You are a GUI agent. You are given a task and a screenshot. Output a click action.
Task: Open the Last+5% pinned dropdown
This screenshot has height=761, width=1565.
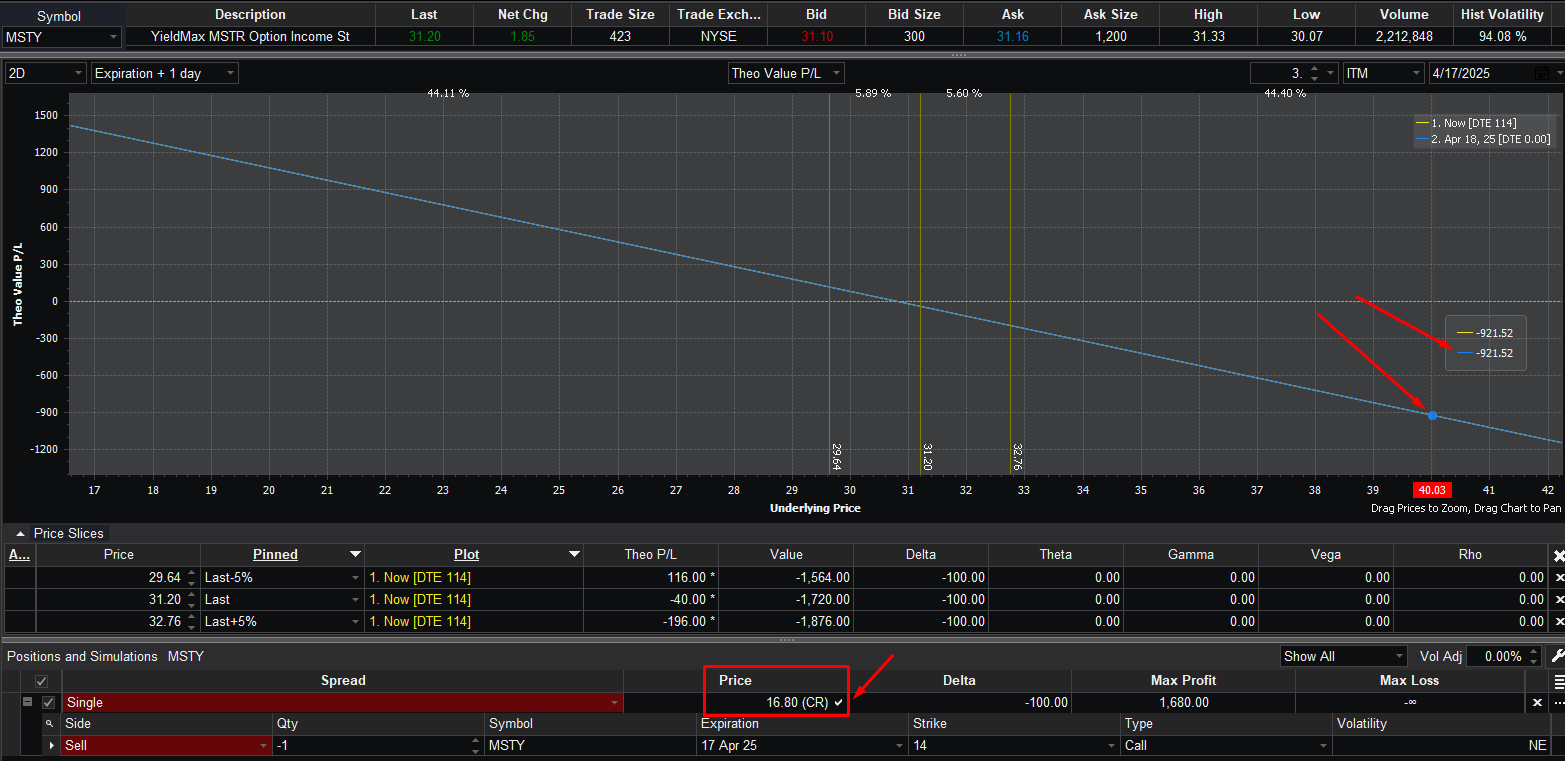tap(355, 622)
